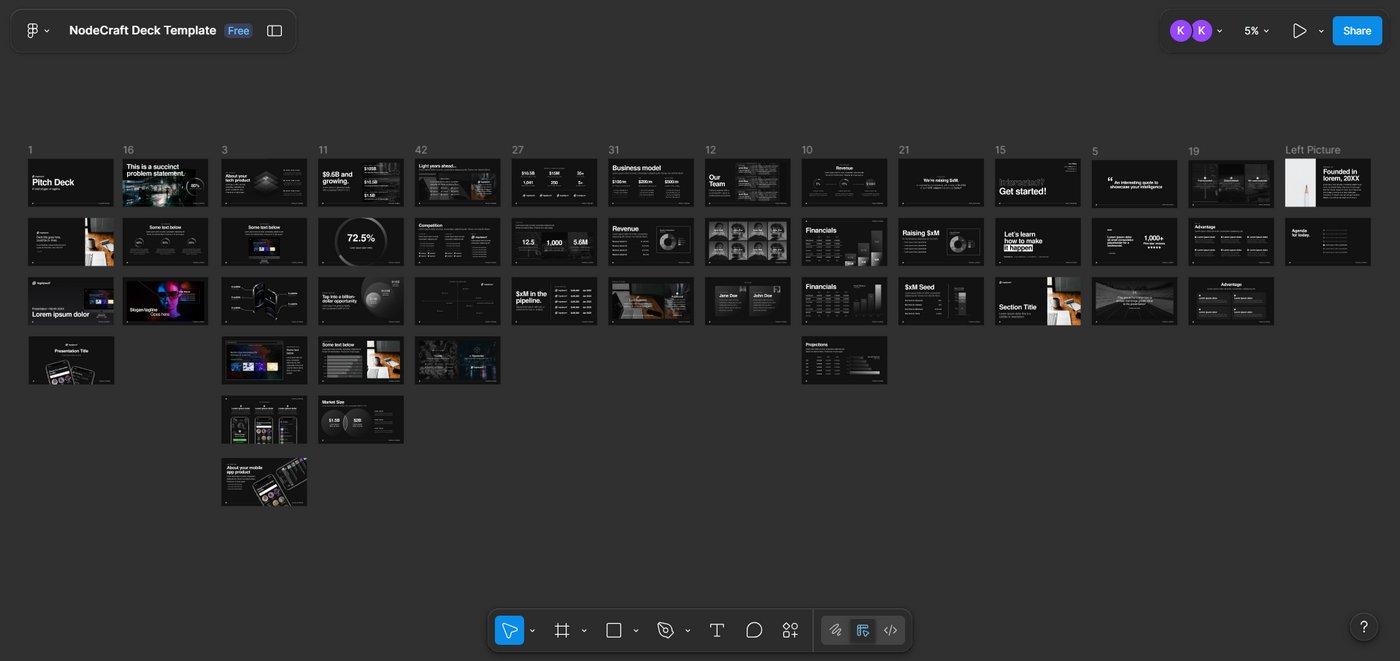Select the Text tool

[717, 630]
